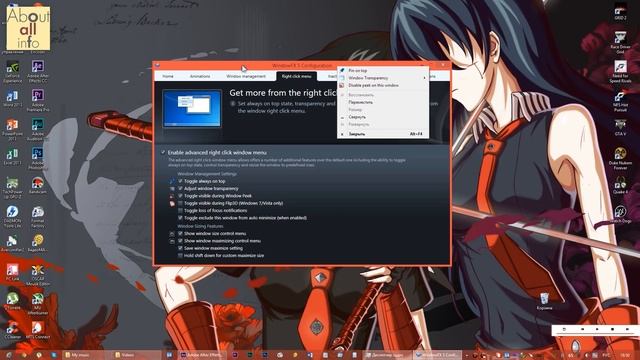Viewport: 640px width, 360px height.
Task: Open the DAEMON Tools Lite desktop shortcut
Action: (x=12, y=216)
